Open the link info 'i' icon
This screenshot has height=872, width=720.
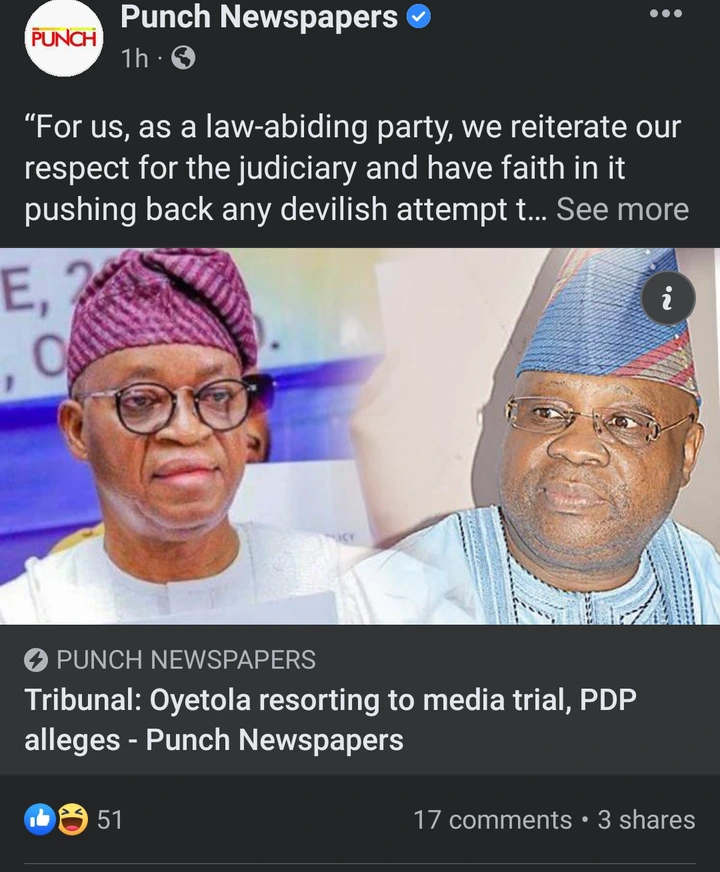[668, 299]
